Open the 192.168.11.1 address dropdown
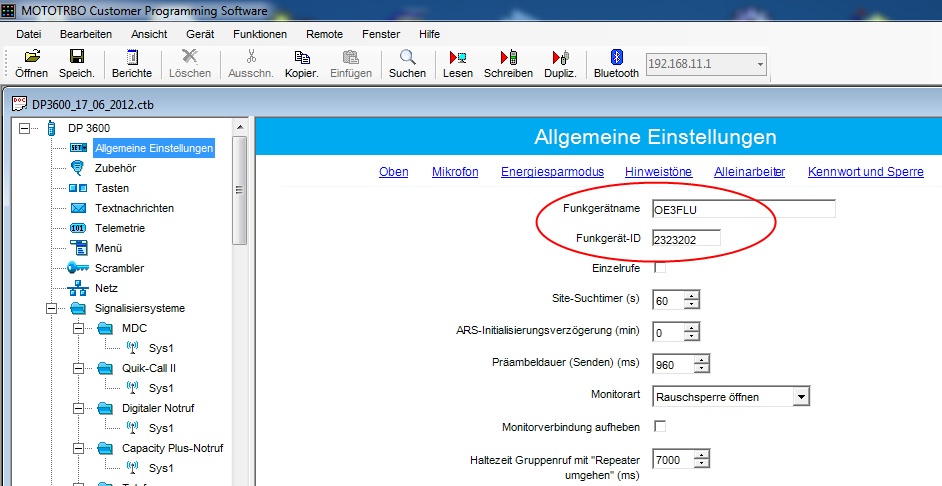 tap(760, 64)
